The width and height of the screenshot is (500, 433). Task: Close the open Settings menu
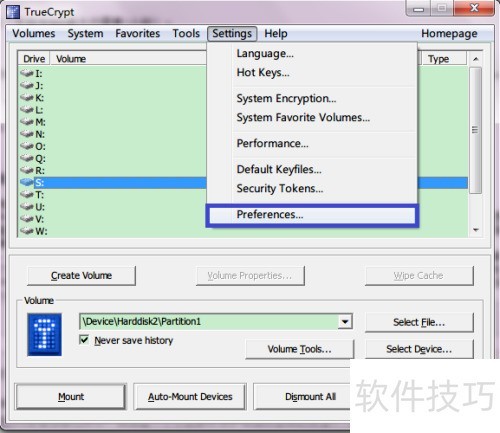tap(232, 33)
